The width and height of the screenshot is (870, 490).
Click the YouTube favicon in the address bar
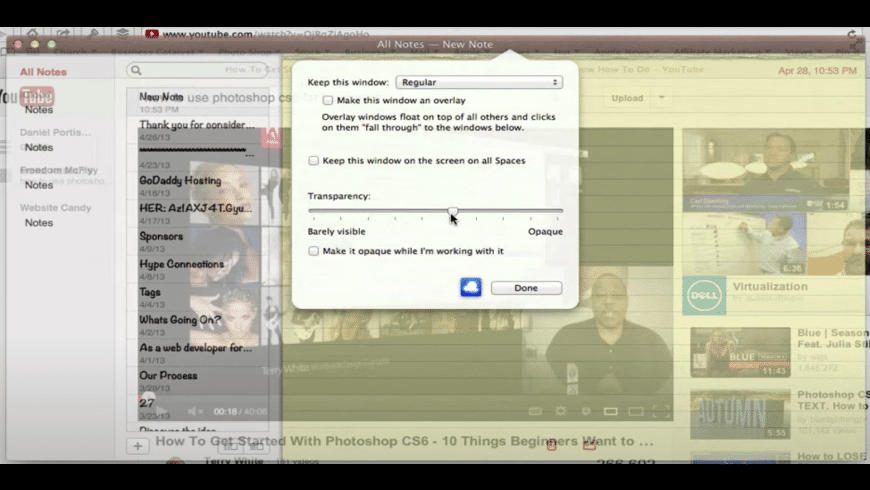click(x=151, y=34)
